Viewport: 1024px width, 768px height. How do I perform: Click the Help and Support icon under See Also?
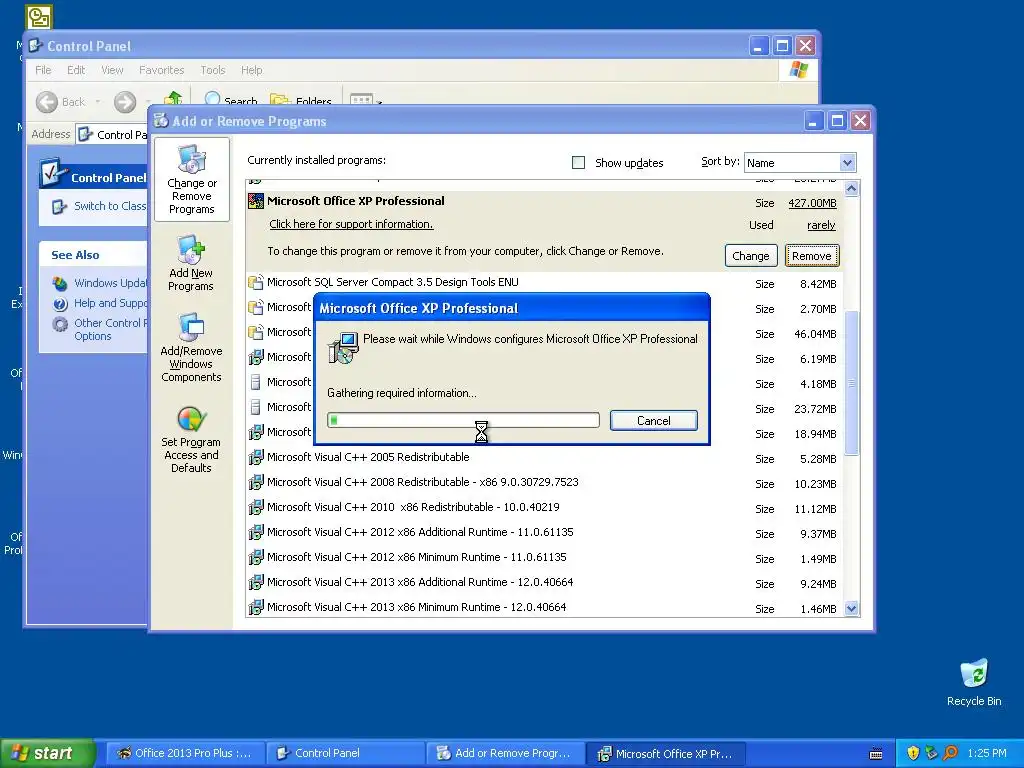coord(60,304)
